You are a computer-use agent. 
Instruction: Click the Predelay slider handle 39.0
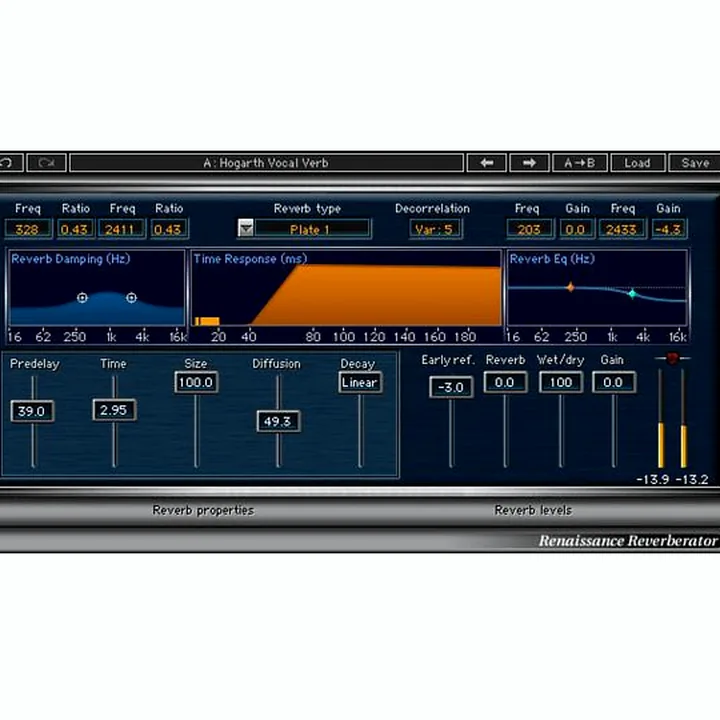click(32, 411)
